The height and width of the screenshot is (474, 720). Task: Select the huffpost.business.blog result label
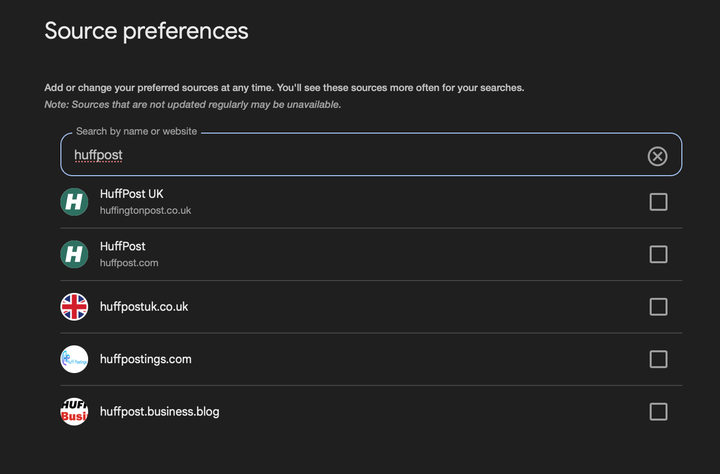pos(159,411)
